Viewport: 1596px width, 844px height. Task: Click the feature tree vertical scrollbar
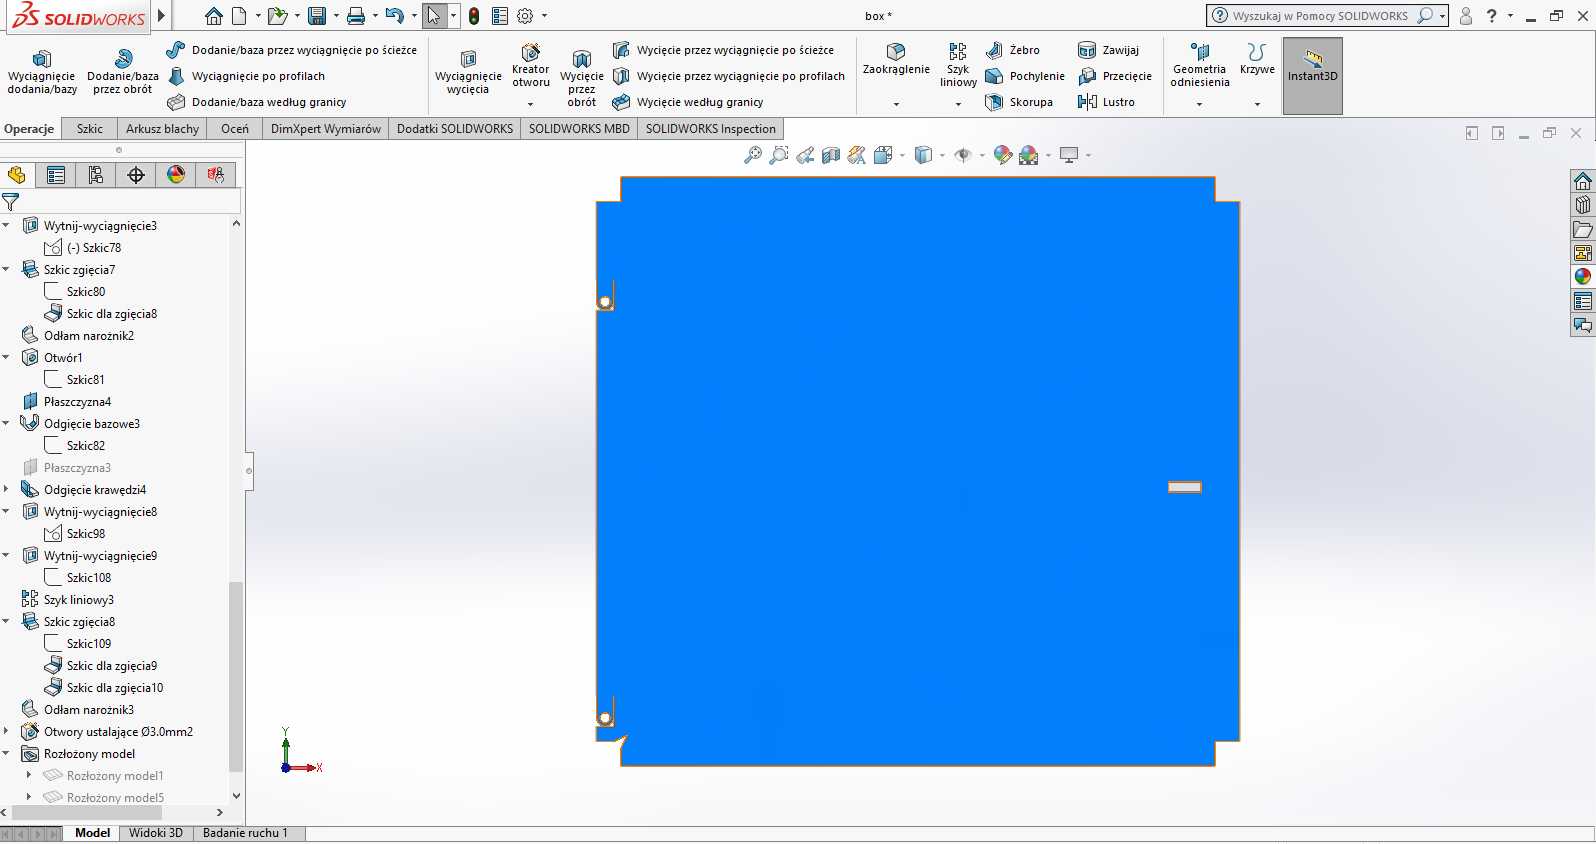click(x=236, y=677)
